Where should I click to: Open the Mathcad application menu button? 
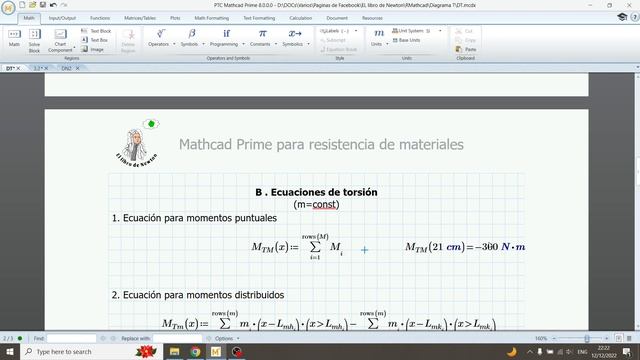pos(8,8)
